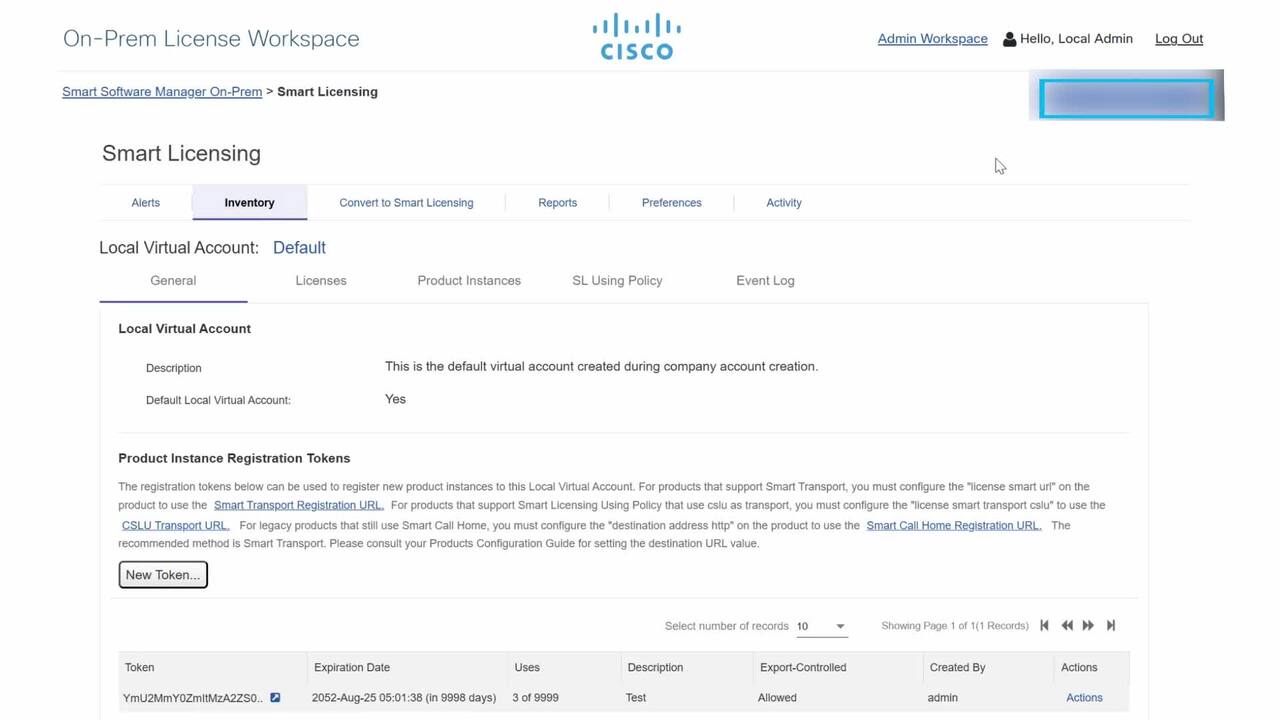The height and width of the screenshot is (720, 1280).
Task: Go to next page of token records
Action: 1088,626
